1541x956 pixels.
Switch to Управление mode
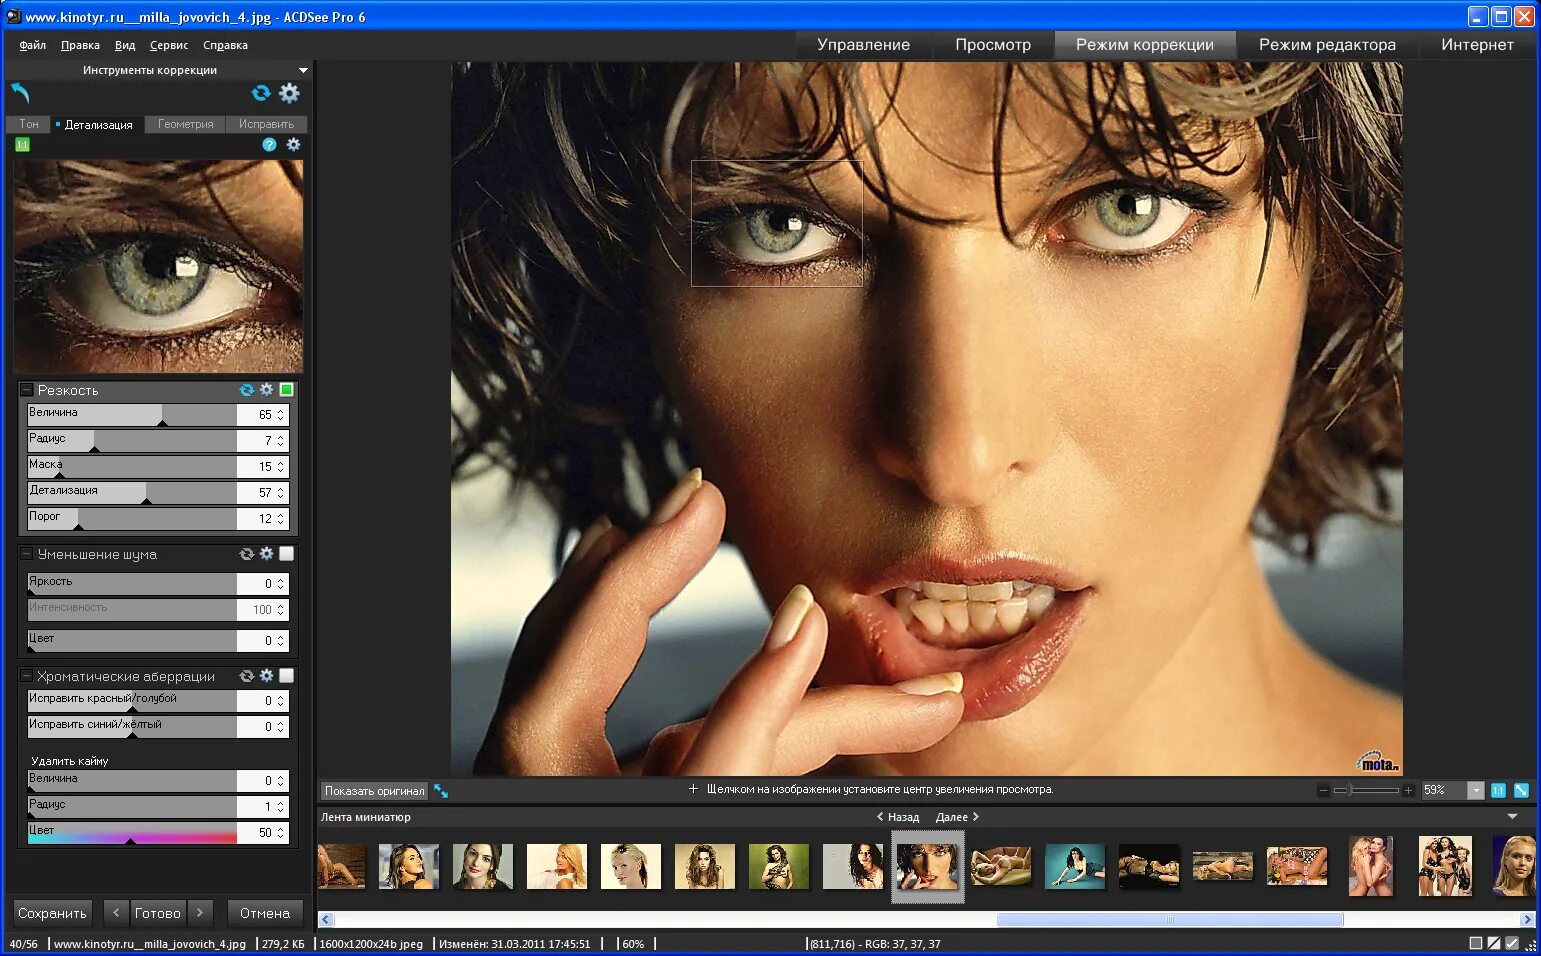pyautogui.click(x=863, y=45)
